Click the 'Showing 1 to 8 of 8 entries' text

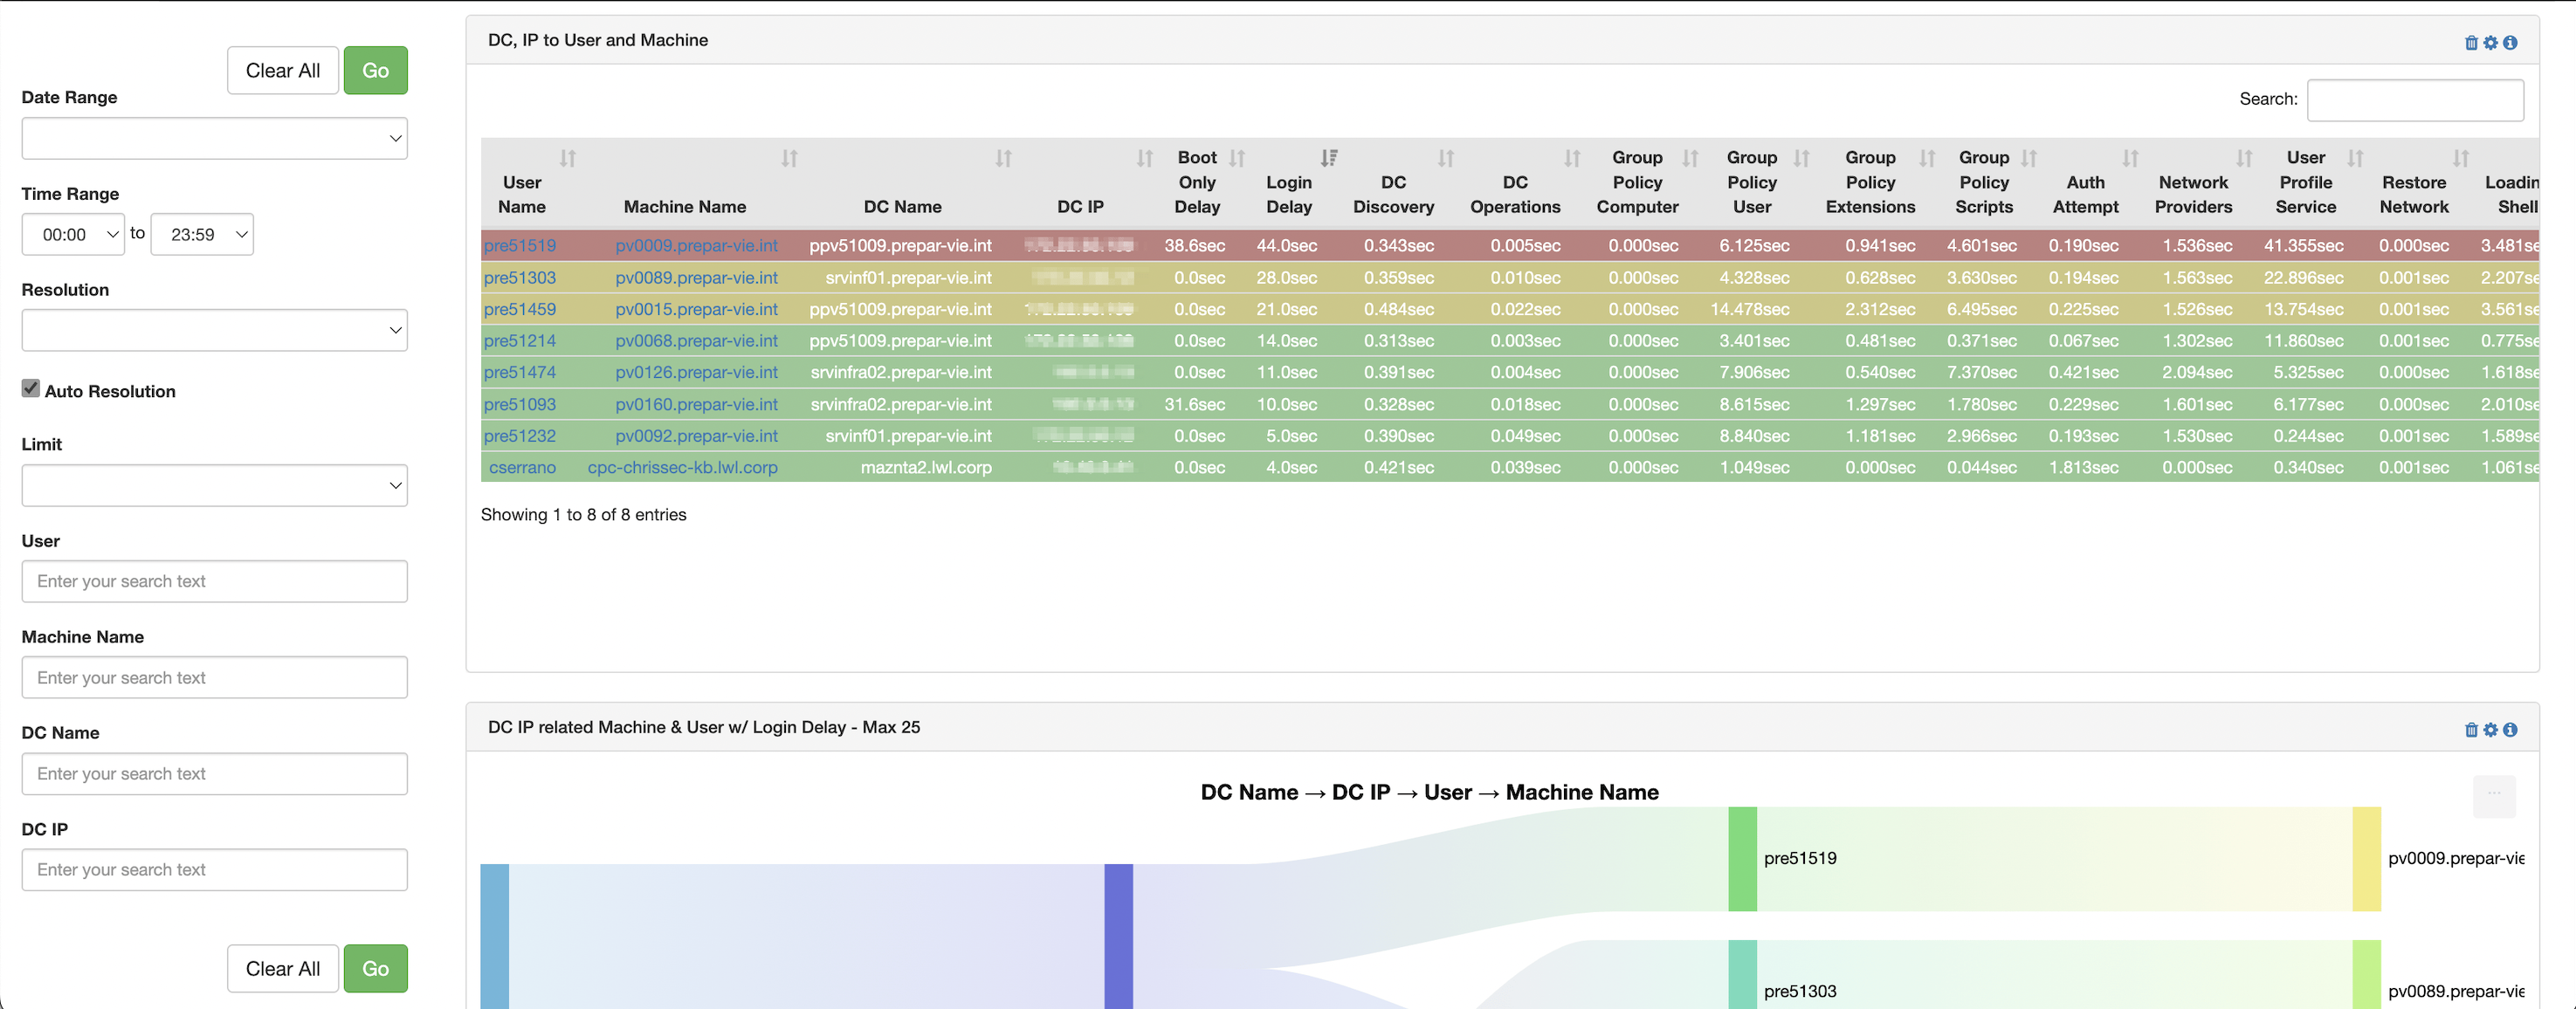(583, 515)
